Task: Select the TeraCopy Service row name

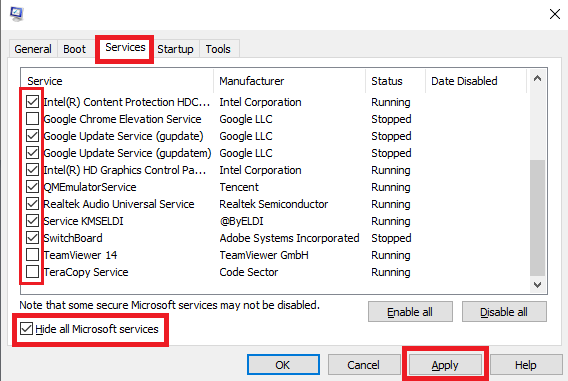Action: coord(86,272)
